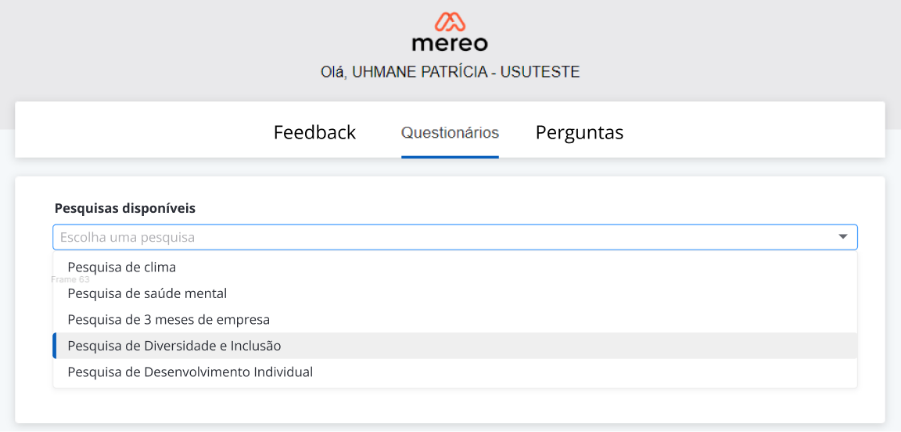Click the mereo wordmark text
This screenshot has width=901, height=432.
click(449, 44)
